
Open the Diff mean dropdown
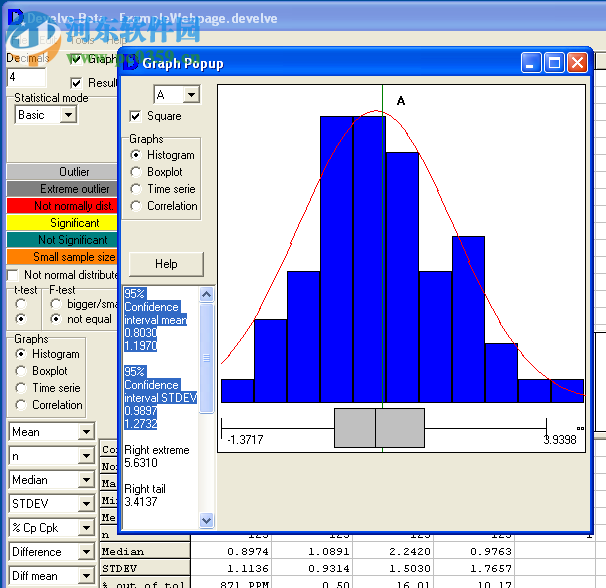click(x=86, y=576)
